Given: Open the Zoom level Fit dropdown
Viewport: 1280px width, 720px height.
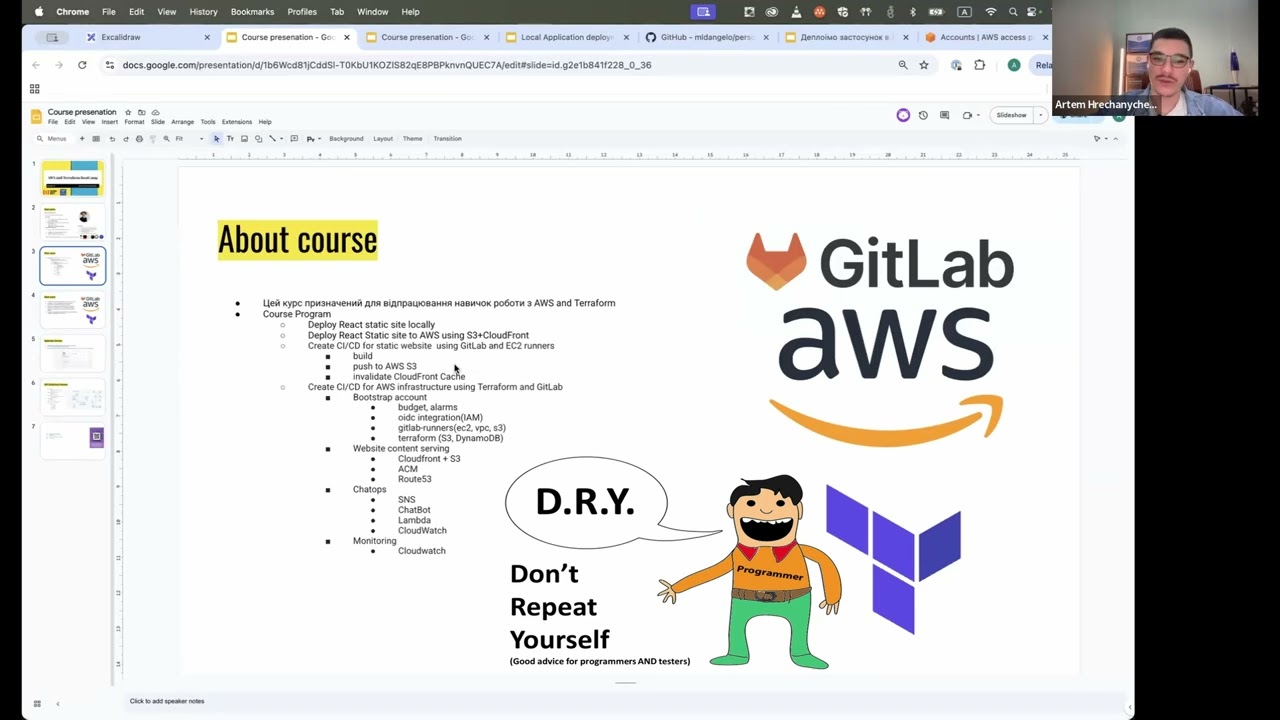Looking at the screenshot, I should [x=189, y=138].
